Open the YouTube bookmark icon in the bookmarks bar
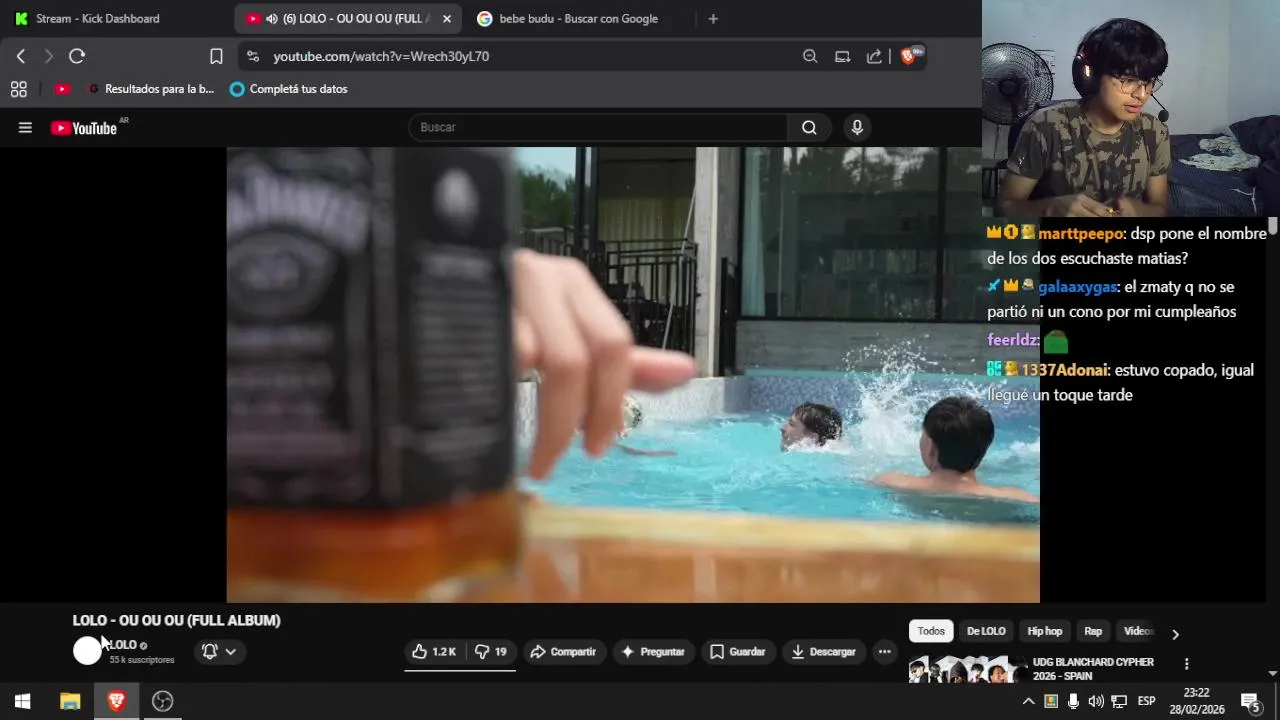Screen dimensions: 1280x720 coord(62,89)
